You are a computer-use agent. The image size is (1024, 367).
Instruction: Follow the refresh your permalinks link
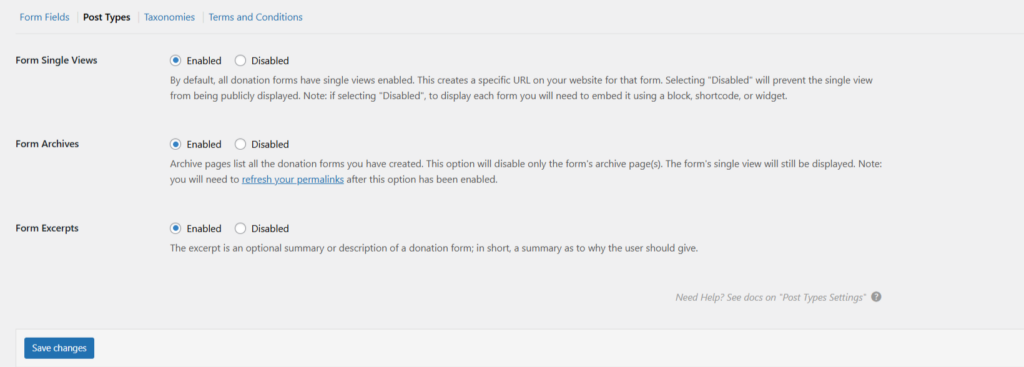293,180
